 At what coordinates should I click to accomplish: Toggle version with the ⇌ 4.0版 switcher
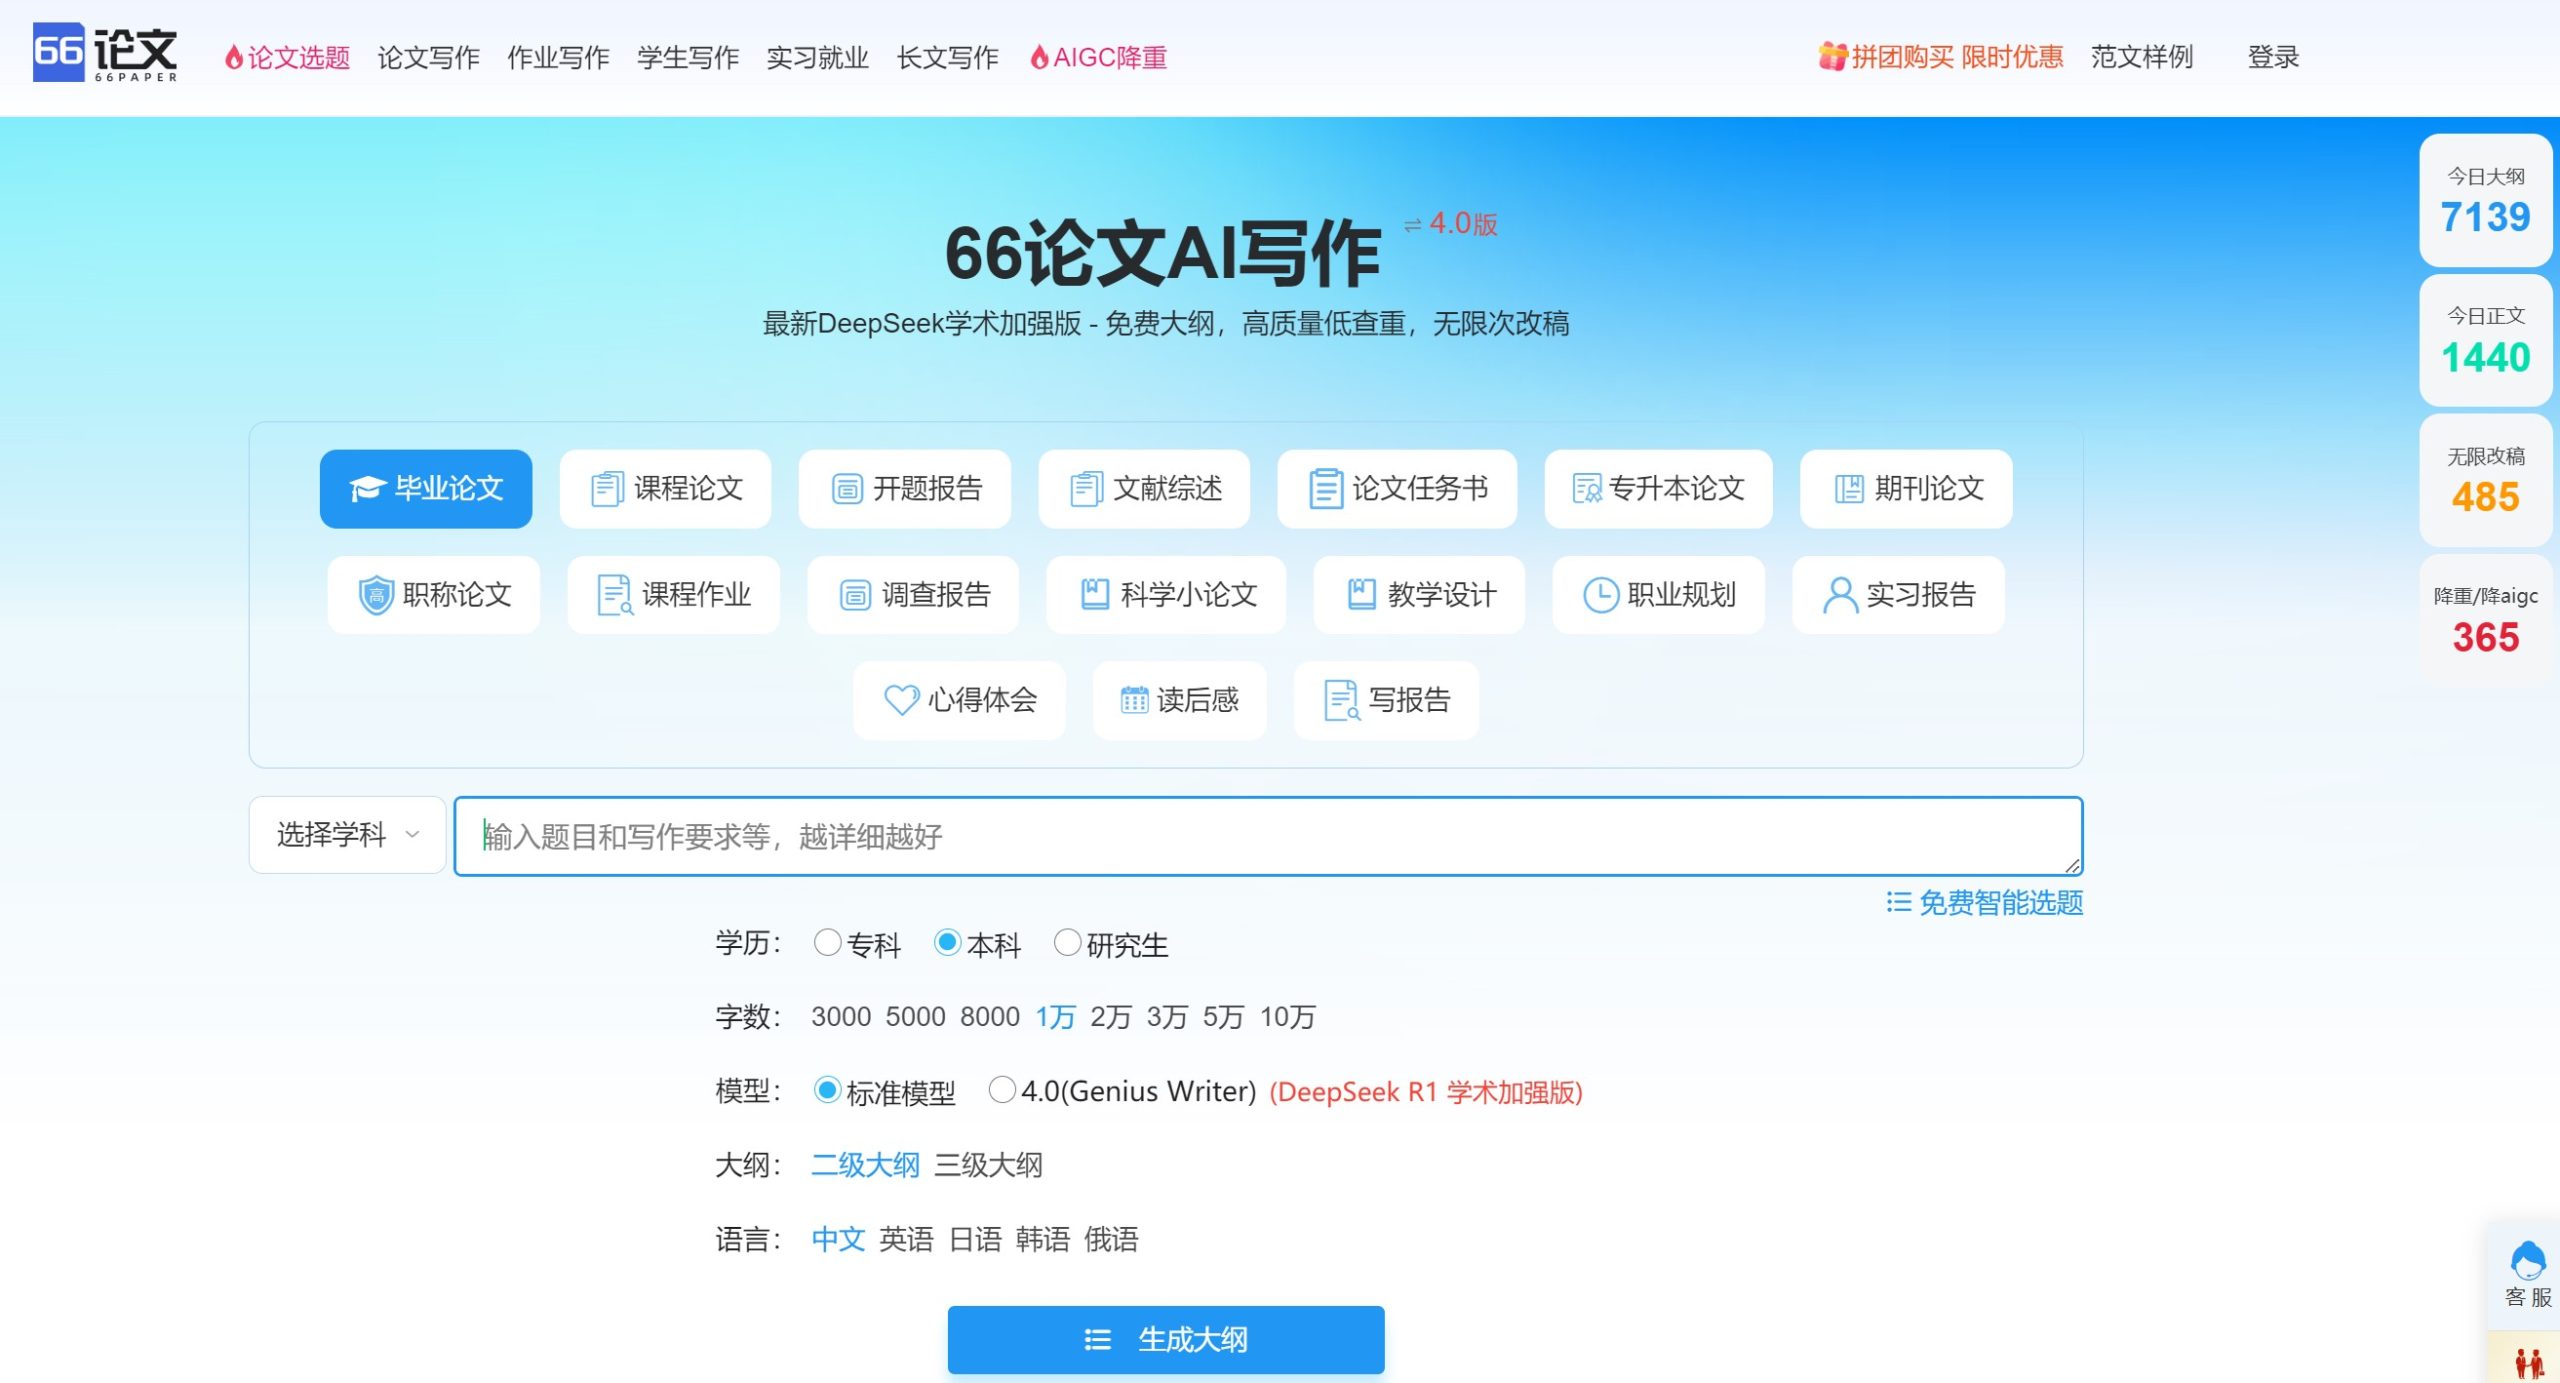(x=1453, y=225)
